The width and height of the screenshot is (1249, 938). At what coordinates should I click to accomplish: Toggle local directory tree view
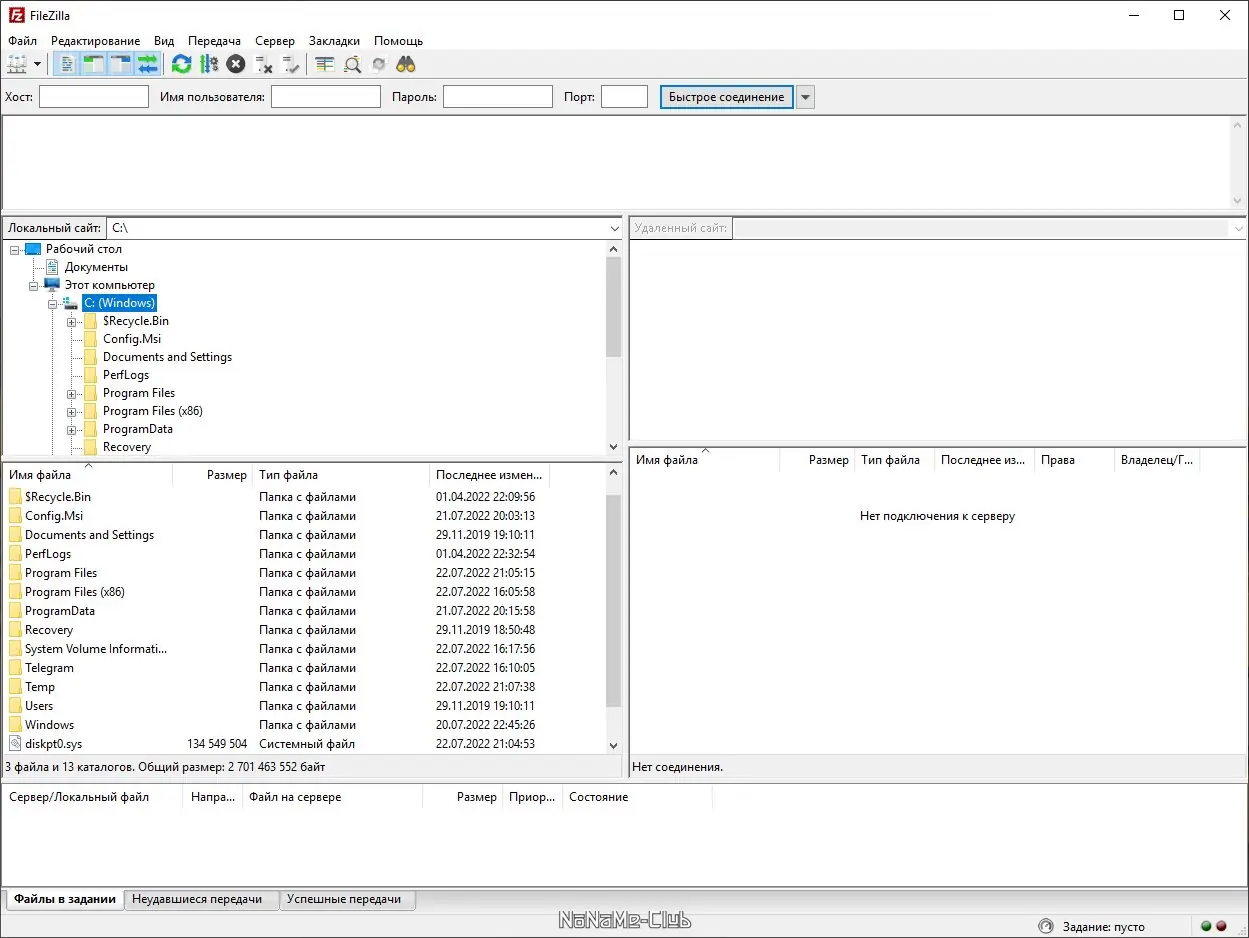coord(94,64)
